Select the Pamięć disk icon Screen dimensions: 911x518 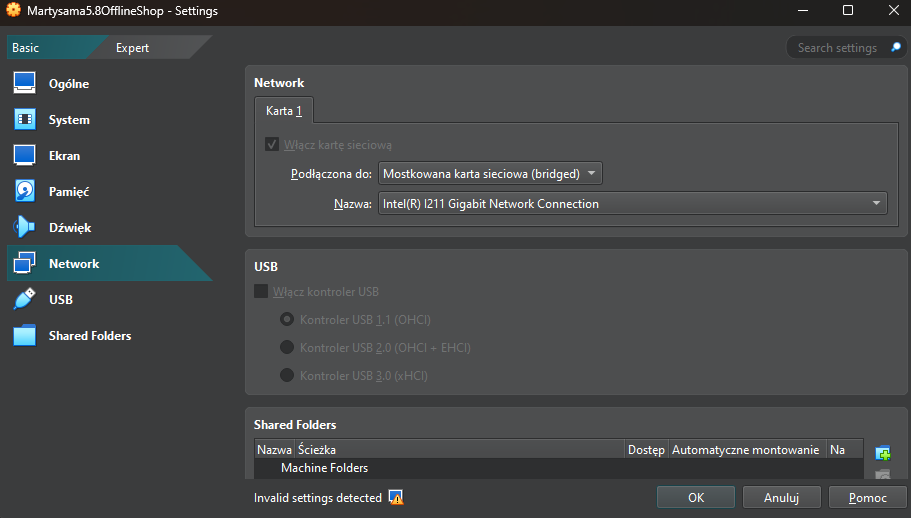(25, 192)
